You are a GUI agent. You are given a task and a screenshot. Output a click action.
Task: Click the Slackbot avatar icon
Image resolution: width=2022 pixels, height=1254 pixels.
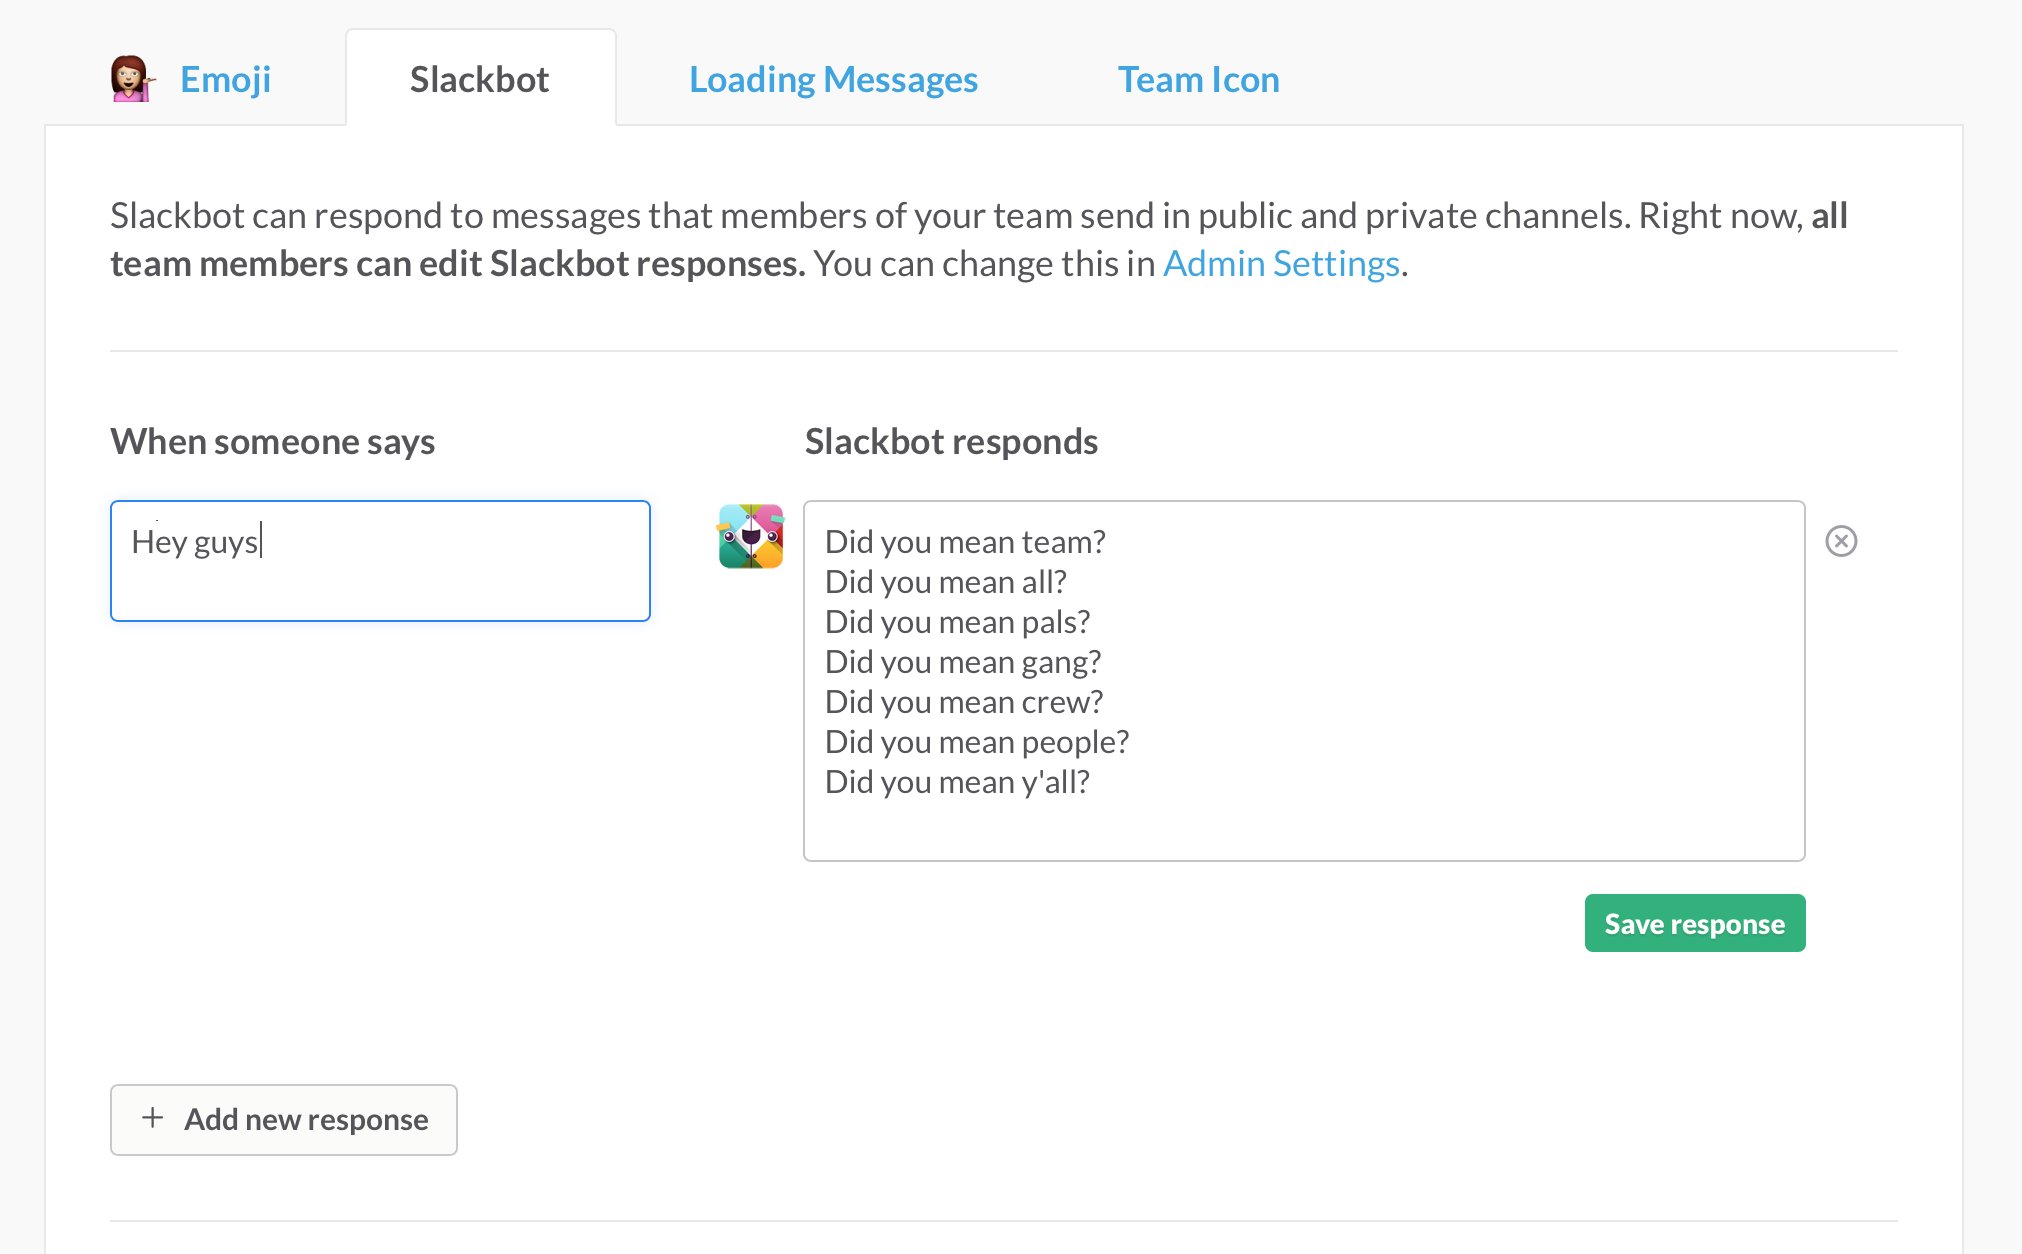click(x=751, y=536)
